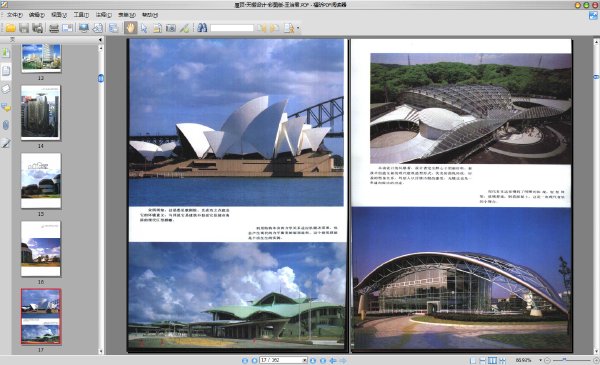Click inside the toolbar search text box
Screen dimensions: 600x365
[x=232, y=28]
